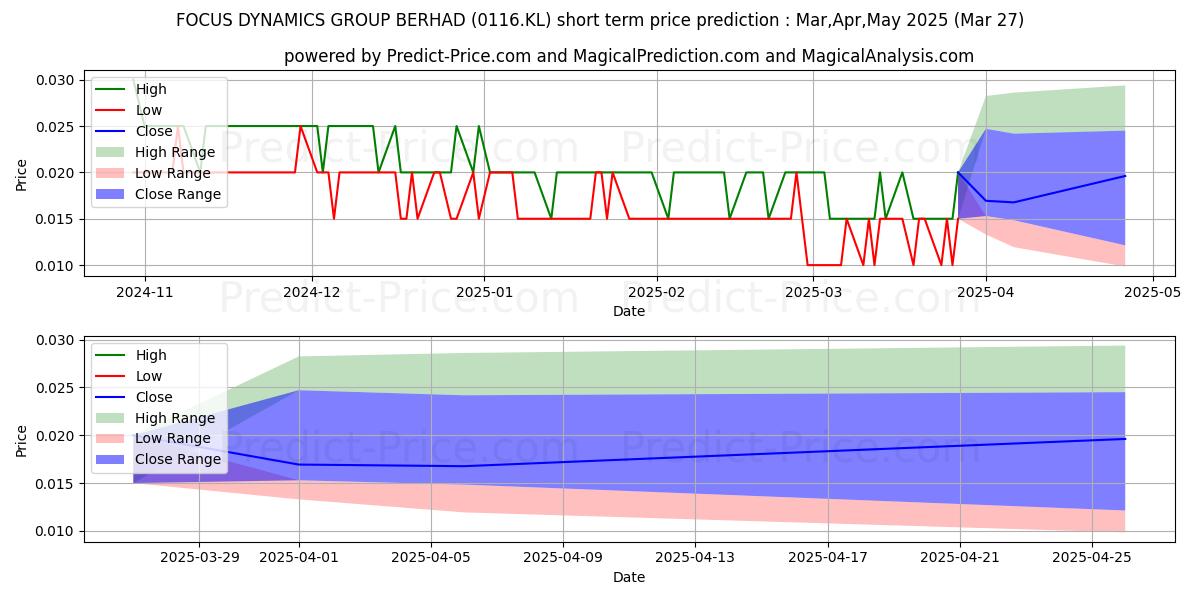Select 'High' legend entry in top chart
The image size is (1200, 600).
151,89
